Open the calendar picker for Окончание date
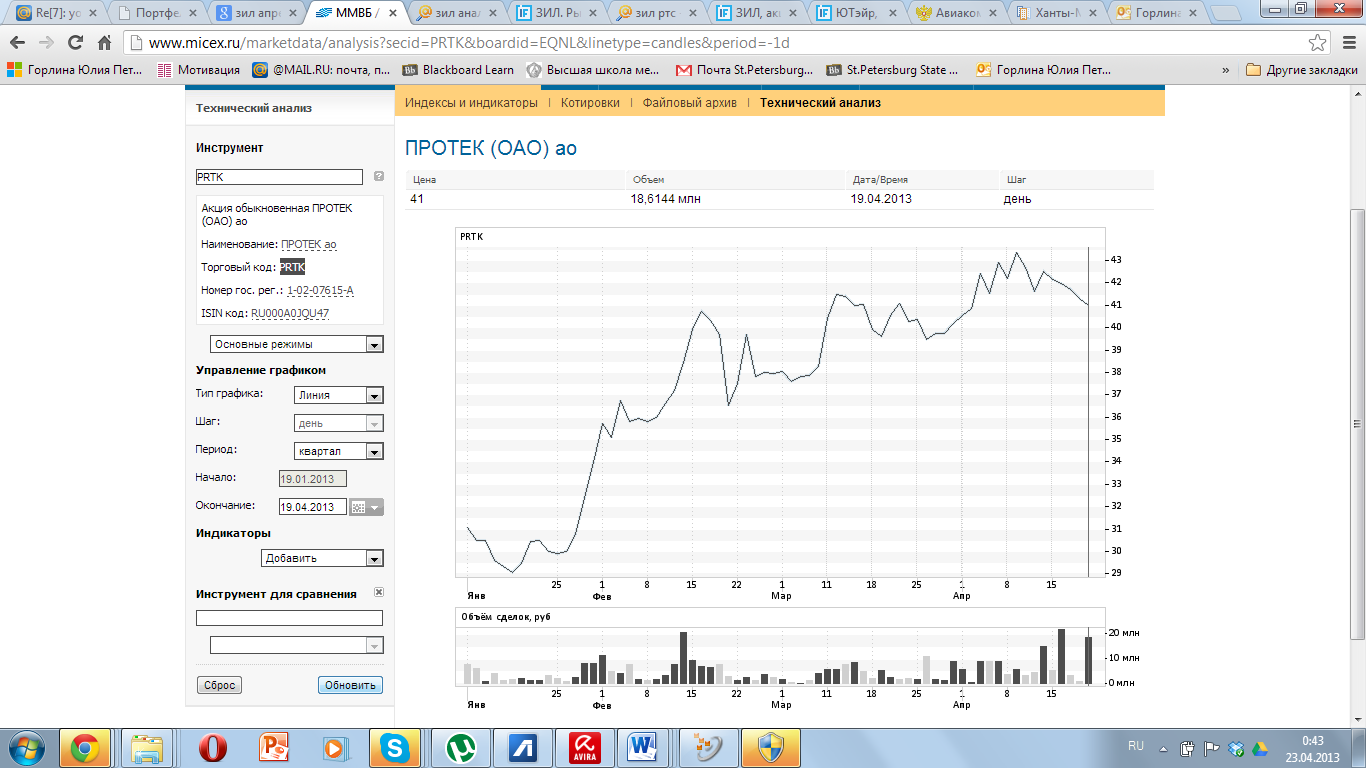Screen dimensions: 1366x768 [x=366, y=507]
